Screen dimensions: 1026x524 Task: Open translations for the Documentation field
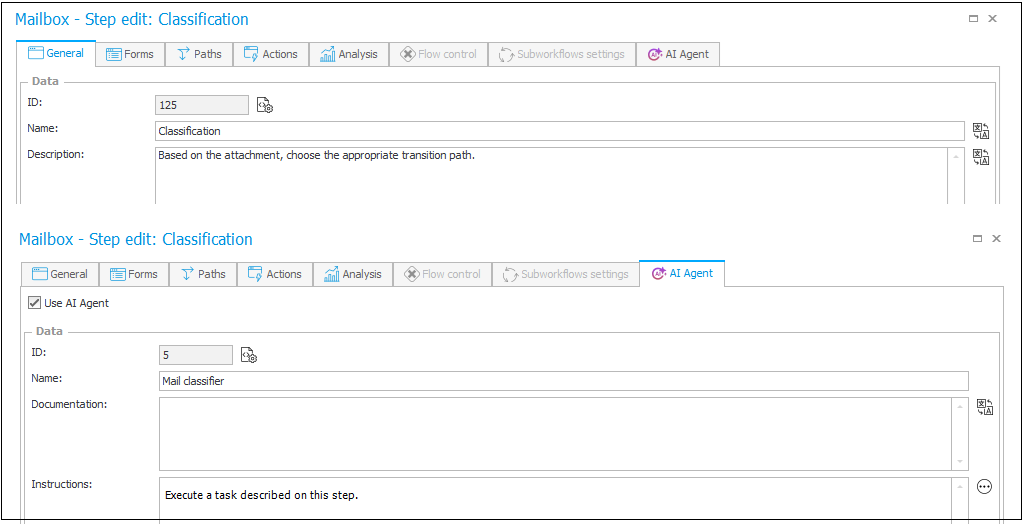point(985,407)
